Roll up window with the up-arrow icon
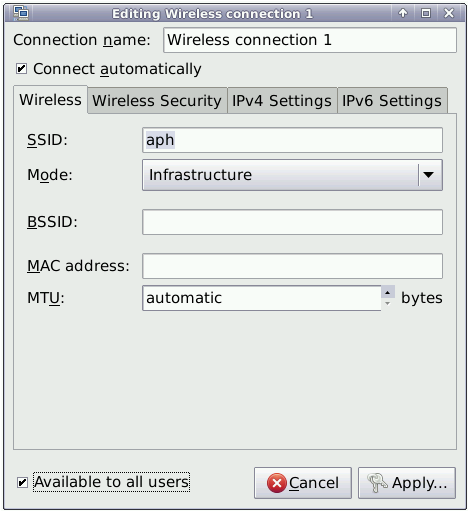The height and width of the screenshot is (512, 470). coord(403,13)
